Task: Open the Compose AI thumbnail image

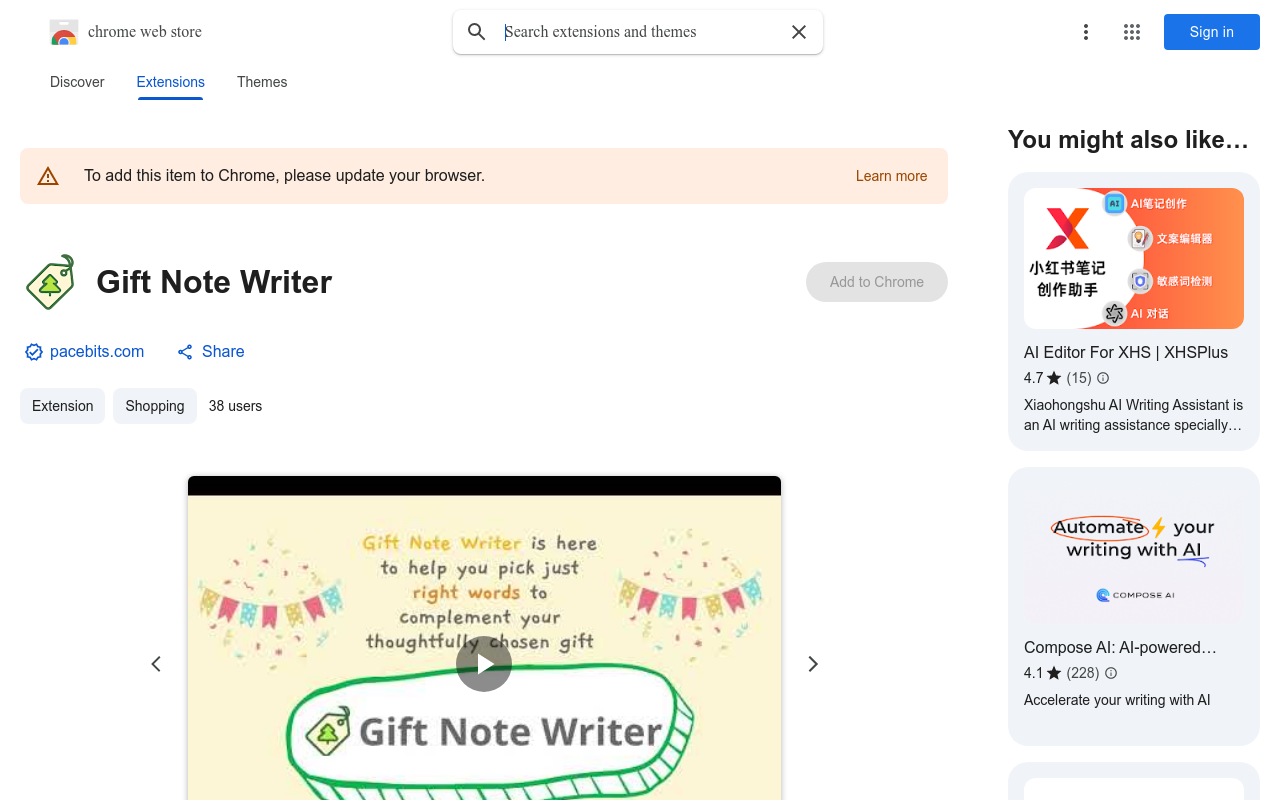Action: tap(1134, 554)
